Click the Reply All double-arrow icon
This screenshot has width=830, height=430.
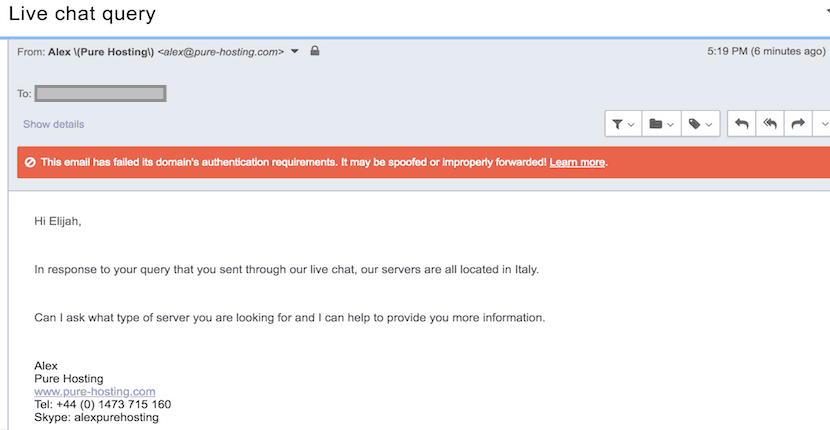(x=770, y=124)
